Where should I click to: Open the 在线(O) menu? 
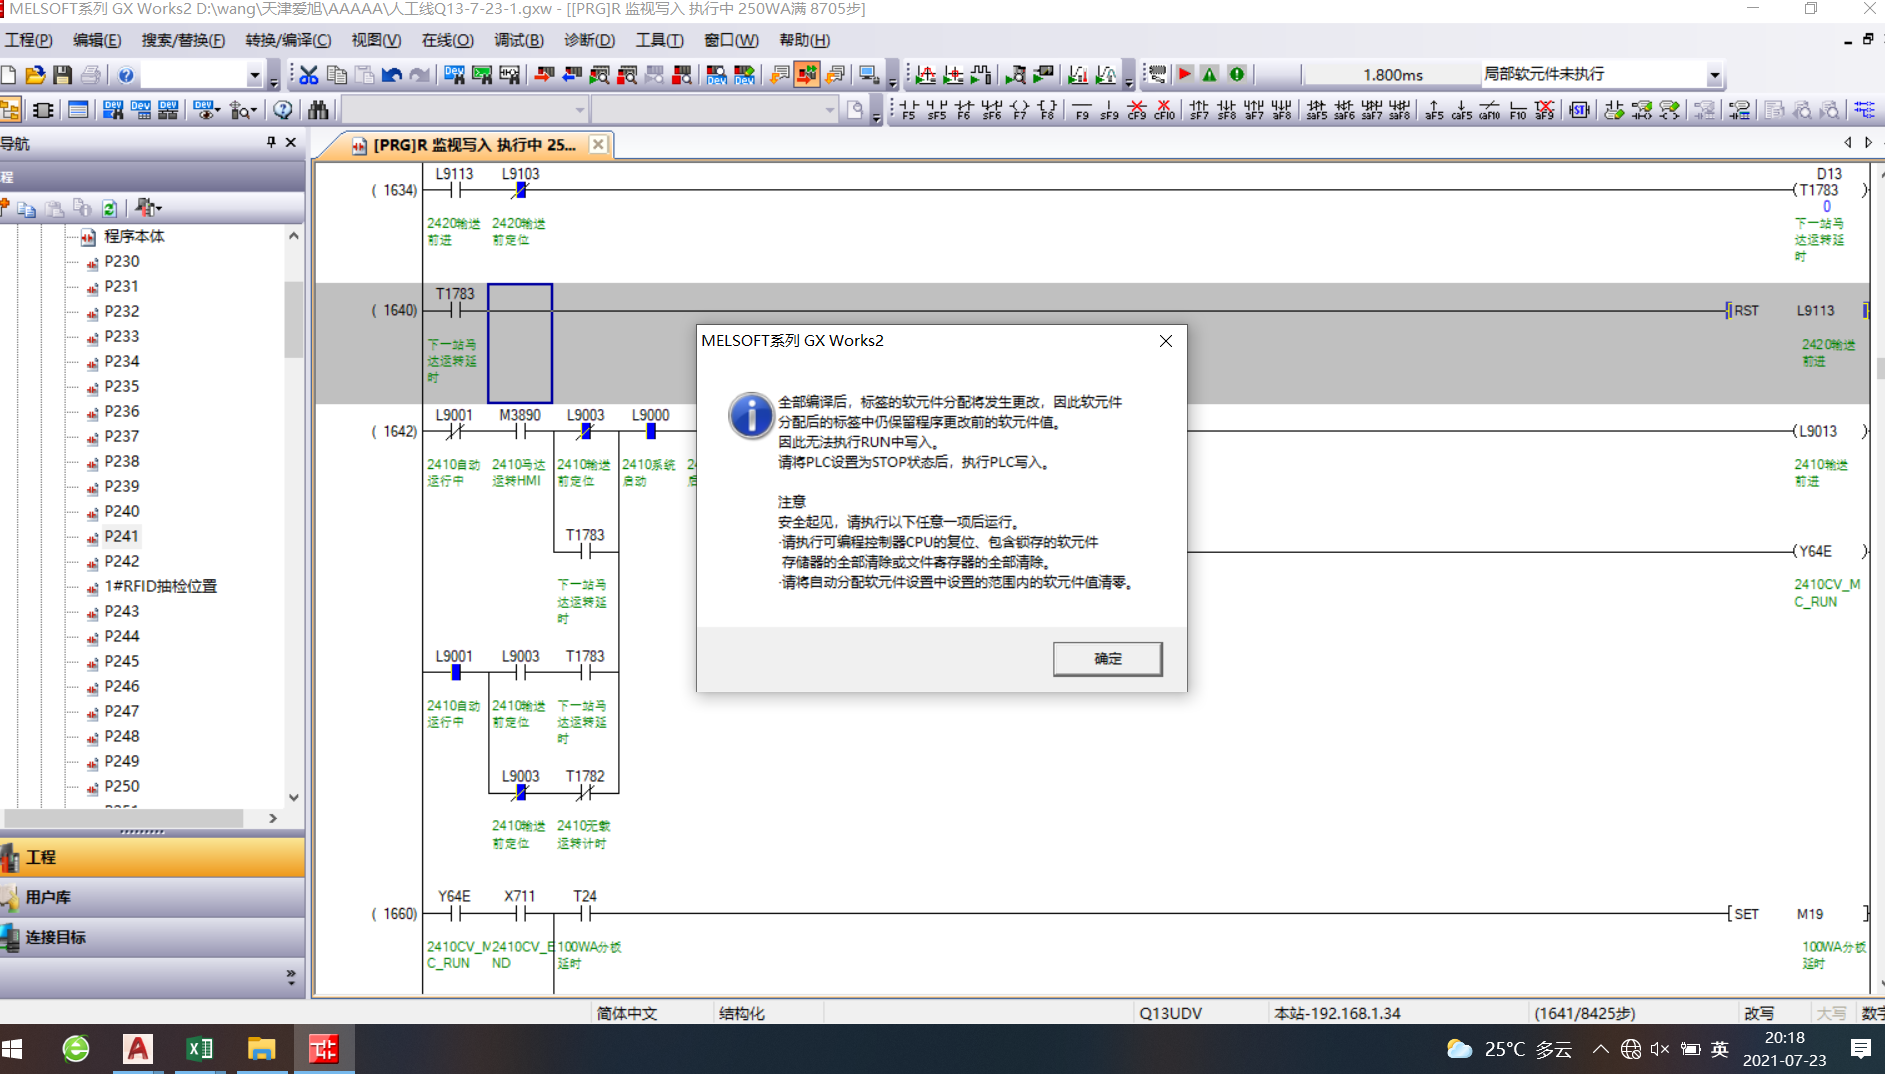click(x=447, y=40)
